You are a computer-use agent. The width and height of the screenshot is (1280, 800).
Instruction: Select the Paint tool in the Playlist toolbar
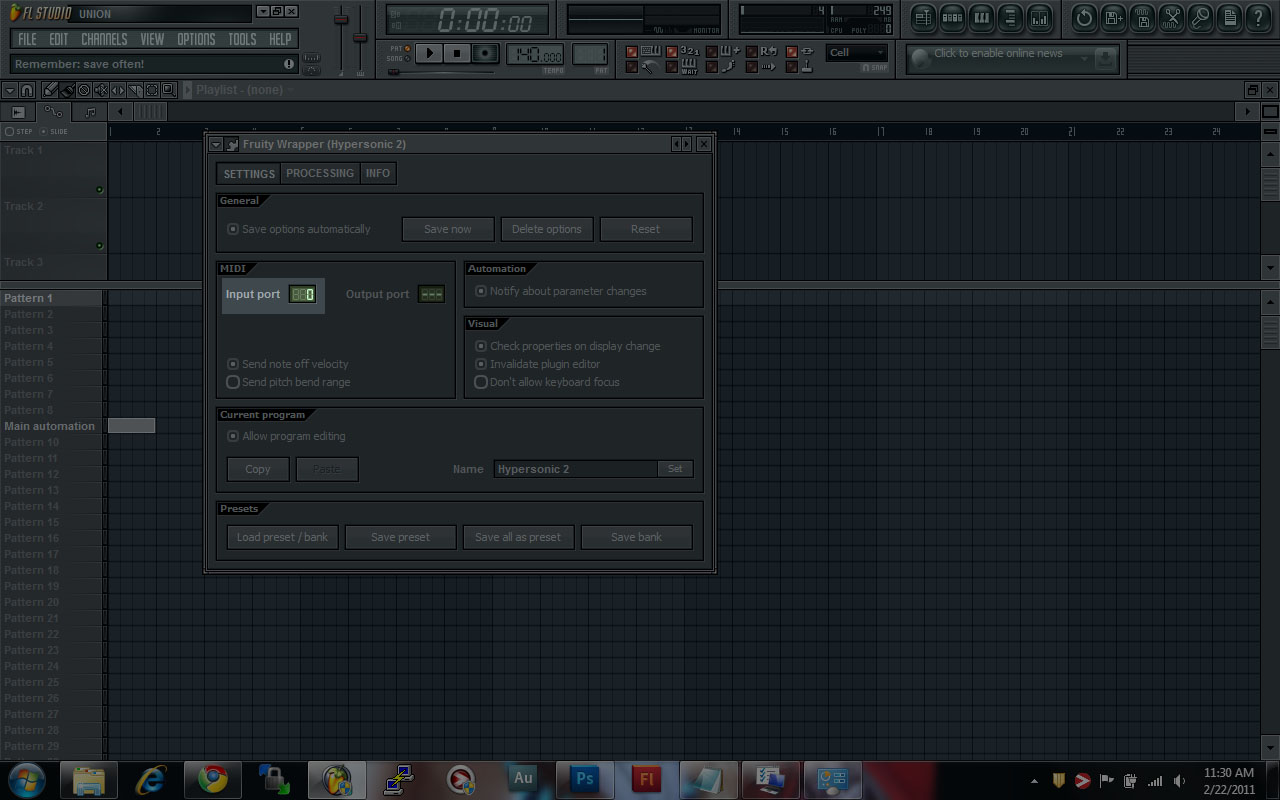[x=66, y=90]
